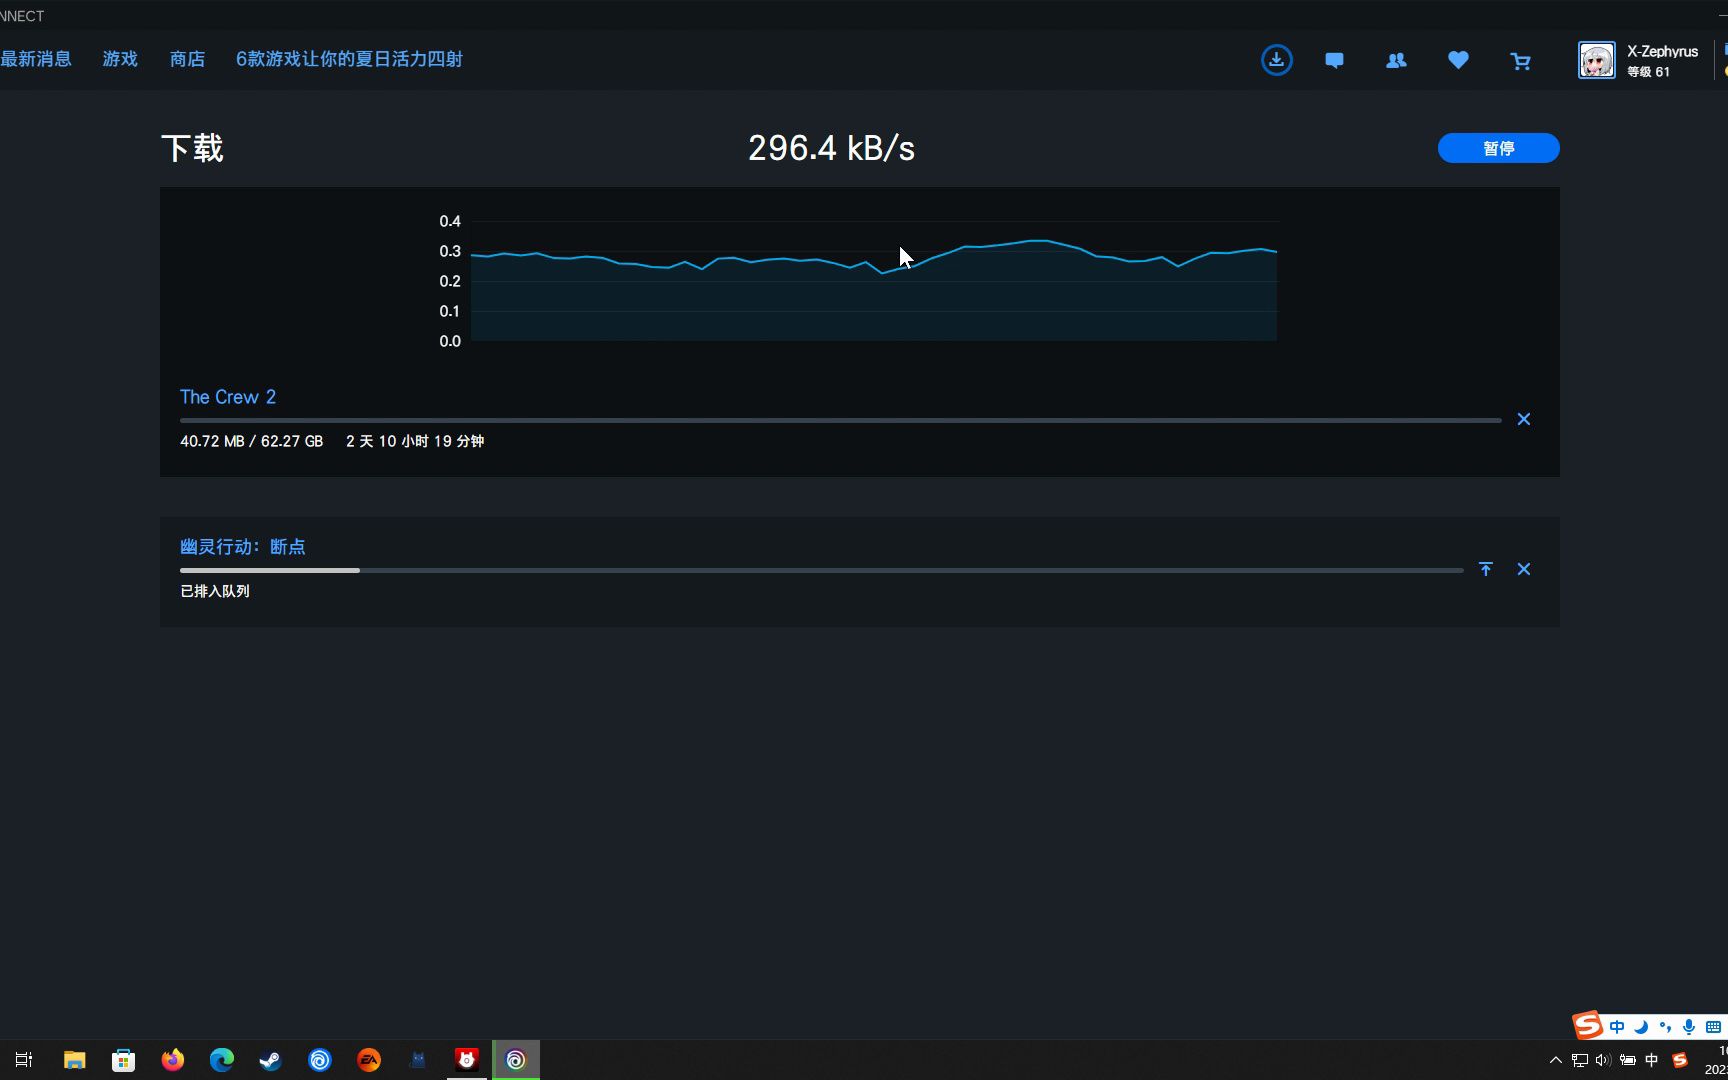Toggle Sogou half/full-width moon icon

[x=1641, y=1027]
